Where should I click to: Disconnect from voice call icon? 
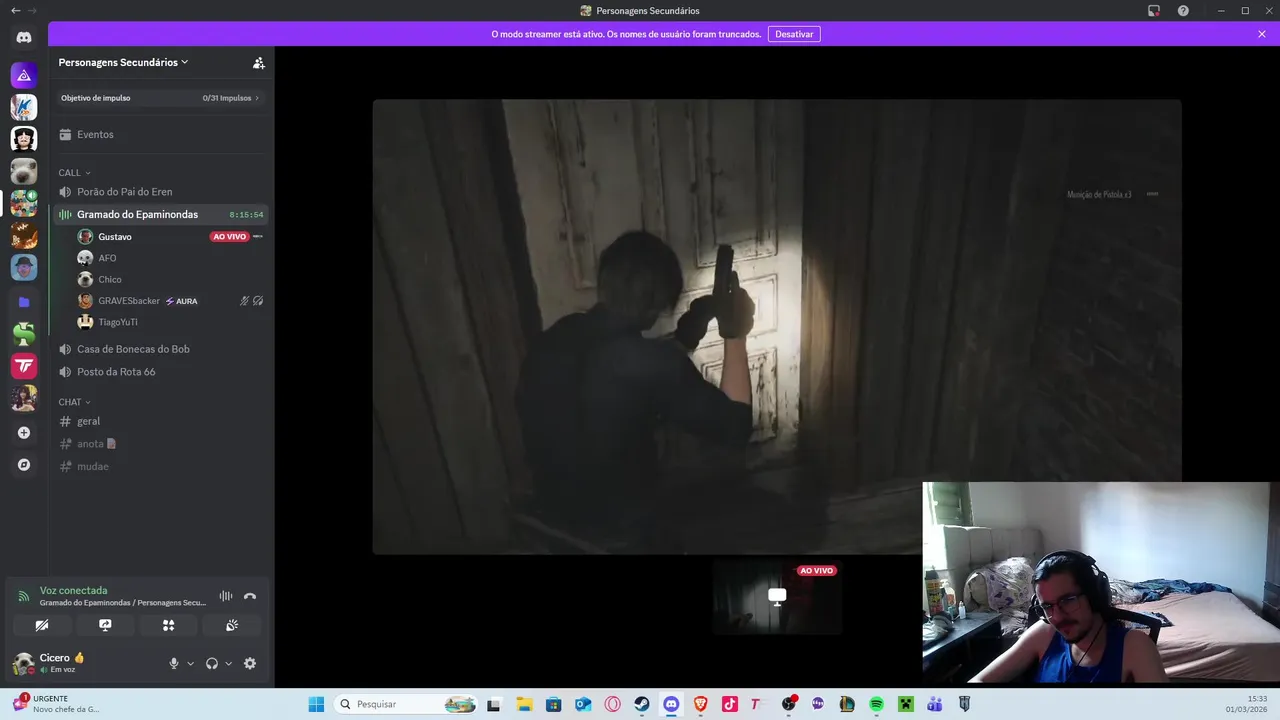pos(250,596)
